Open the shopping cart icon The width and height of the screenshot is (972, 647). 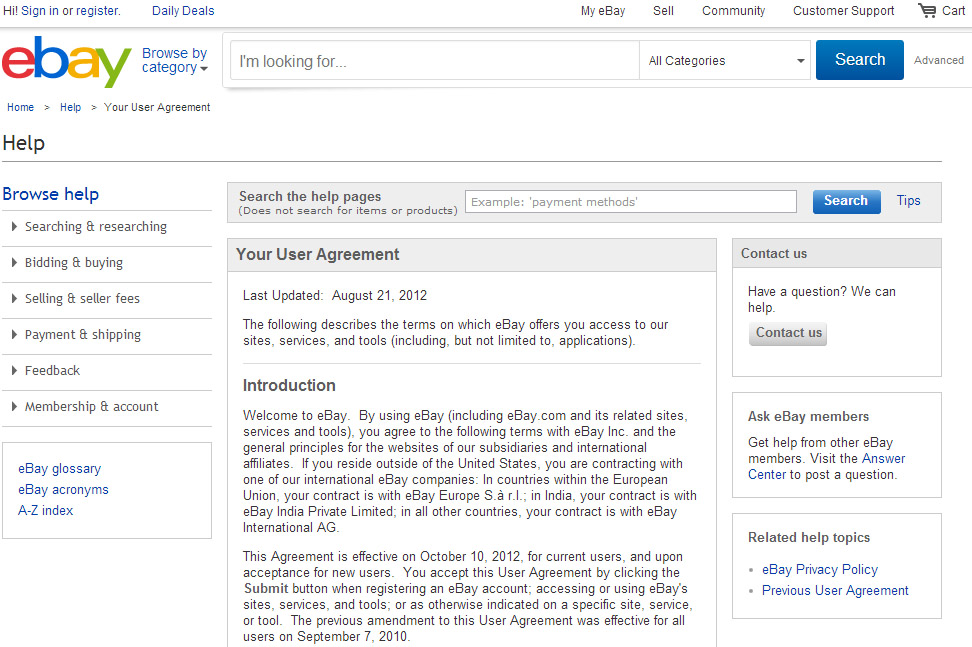point(927,11)
